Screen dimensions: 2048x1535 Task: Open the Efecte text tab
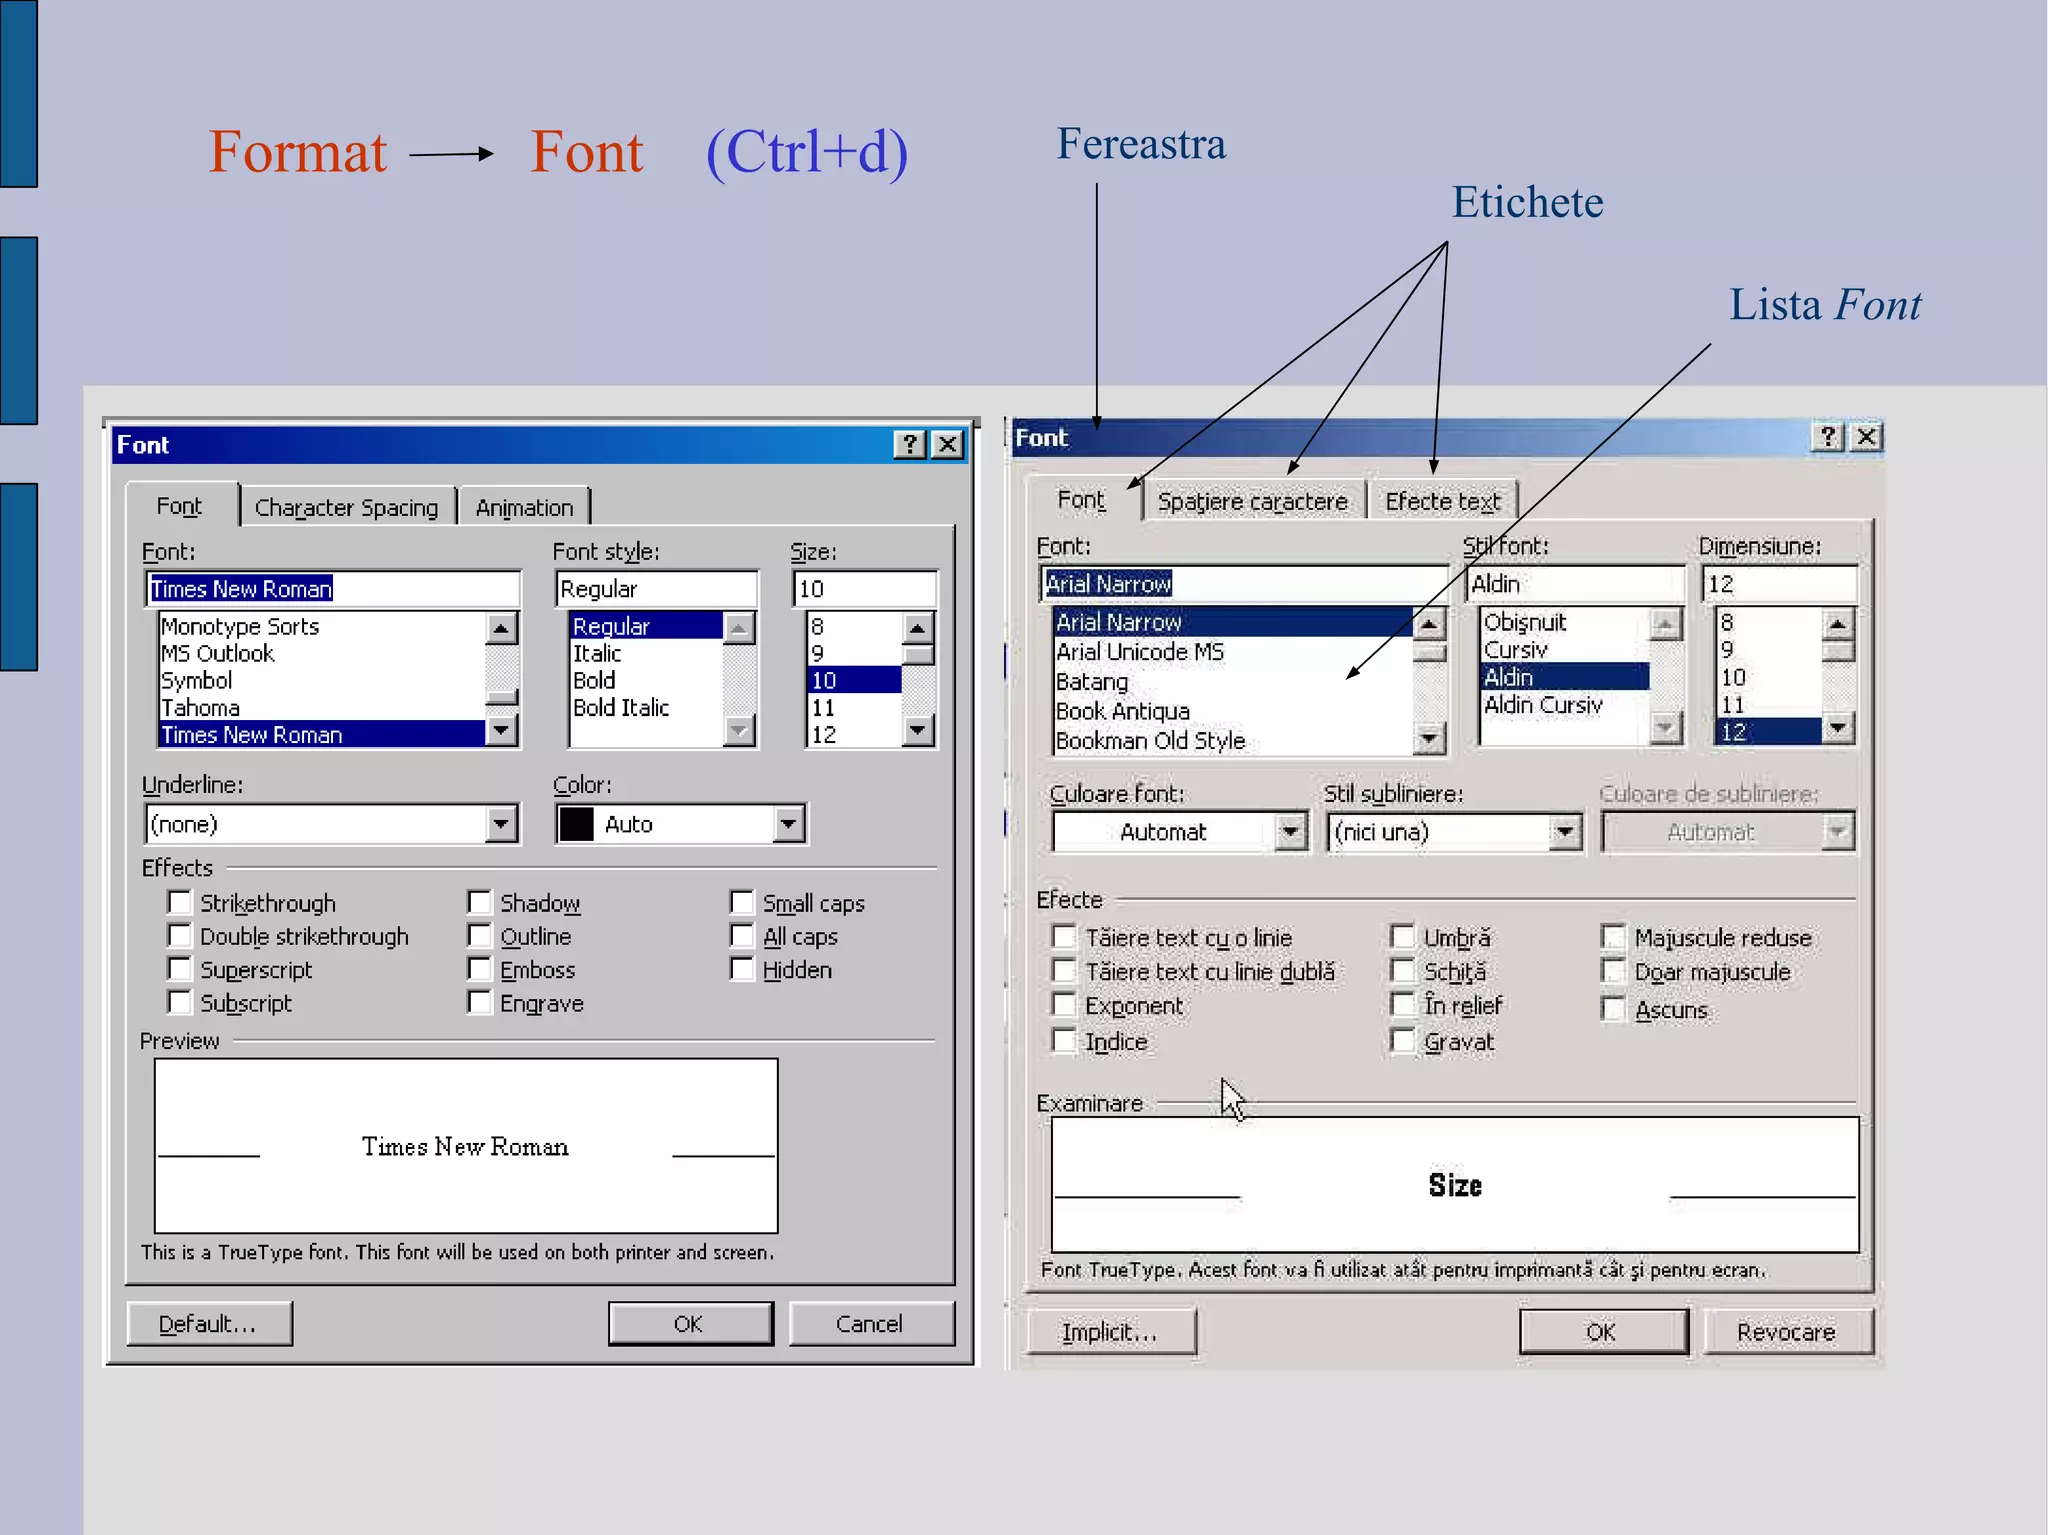(x=1442, y=501)
